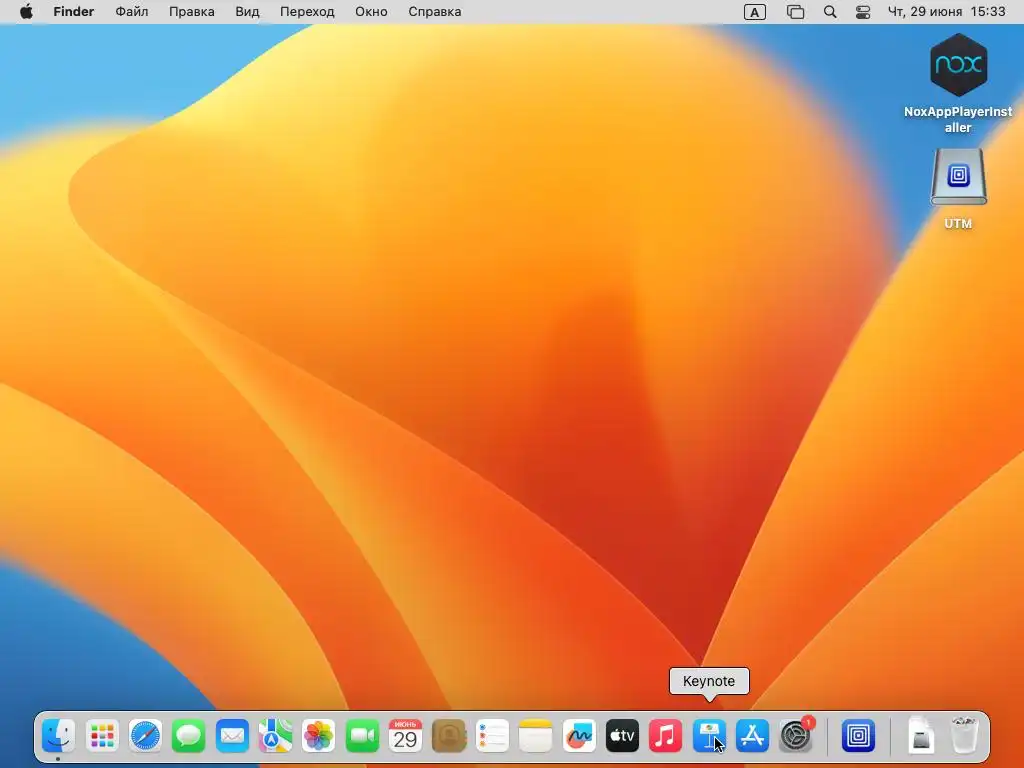Open Music app in the Dock
This screenshot has width=1024, height=768.
click(x=665, y=736)
